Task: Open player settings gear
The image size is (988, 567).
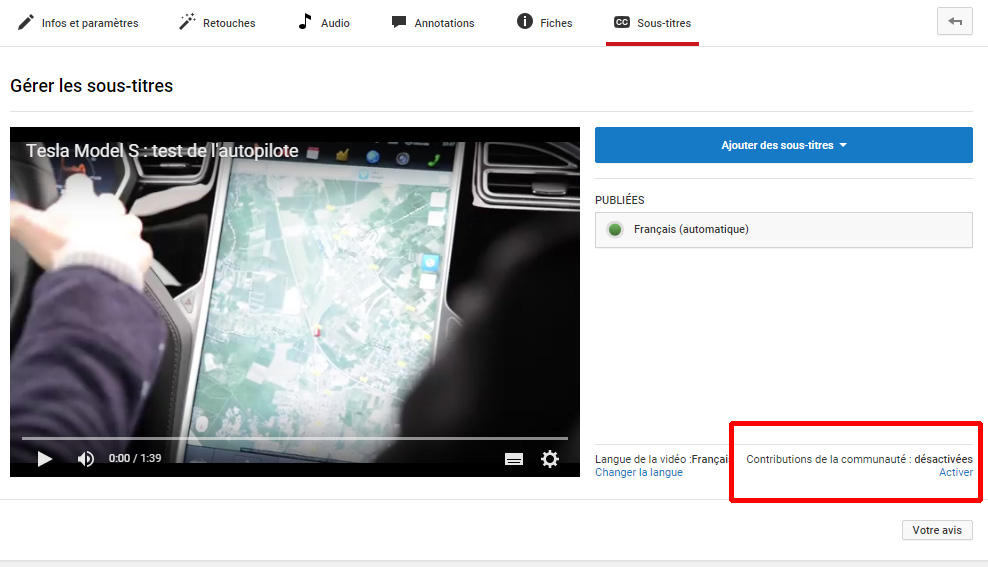Action: [x=550, y=459]
